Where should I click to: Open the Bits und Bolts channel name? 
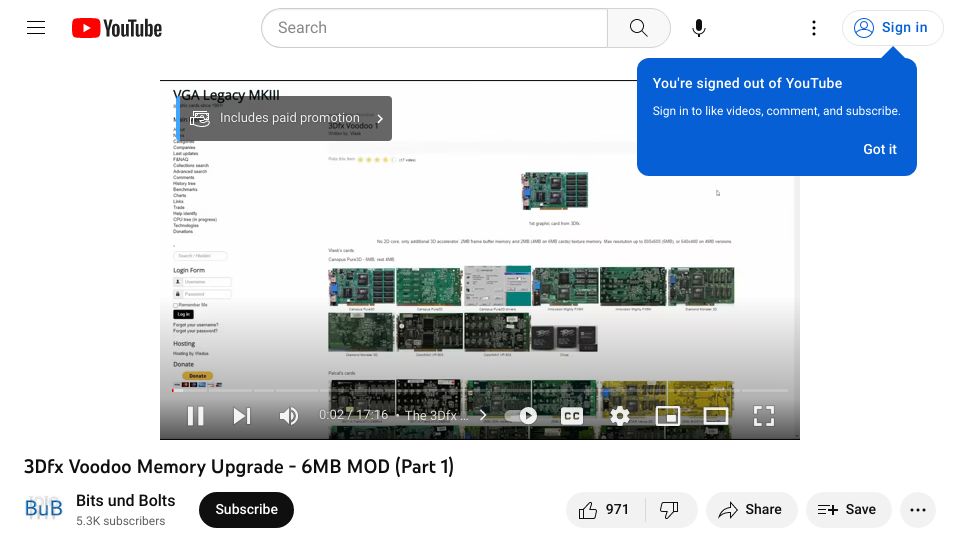click(126, 501)
